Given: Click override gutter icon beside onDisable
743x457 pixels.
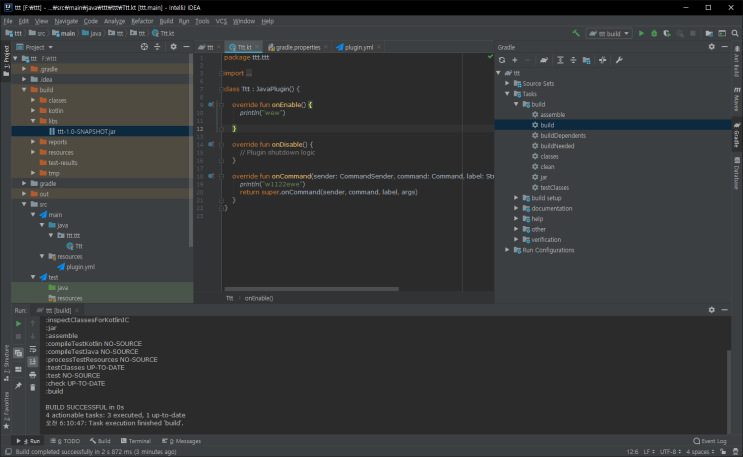Looking at the screenshot, I should pos(211,144).
